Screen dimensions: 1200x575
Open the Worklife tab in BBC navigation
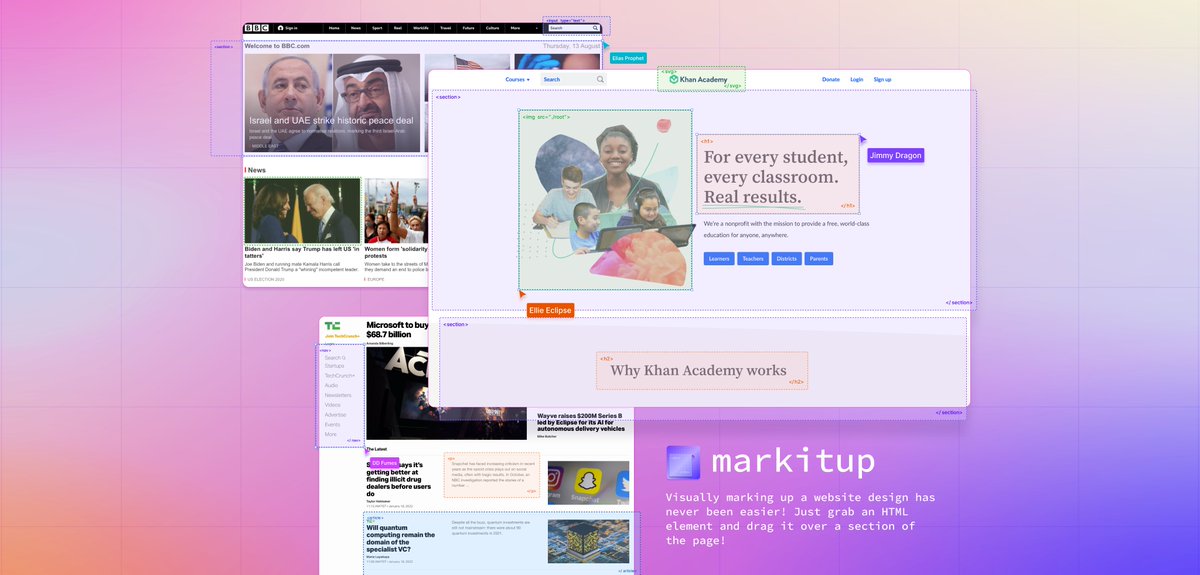click(420, 28)
